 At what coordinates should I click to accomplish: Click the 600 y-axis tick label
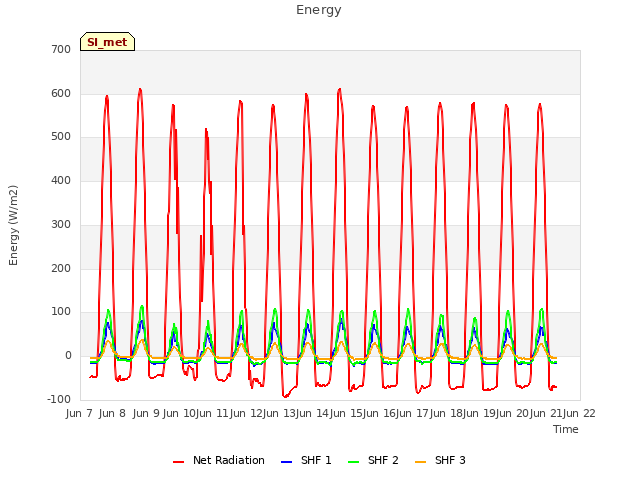61,93
